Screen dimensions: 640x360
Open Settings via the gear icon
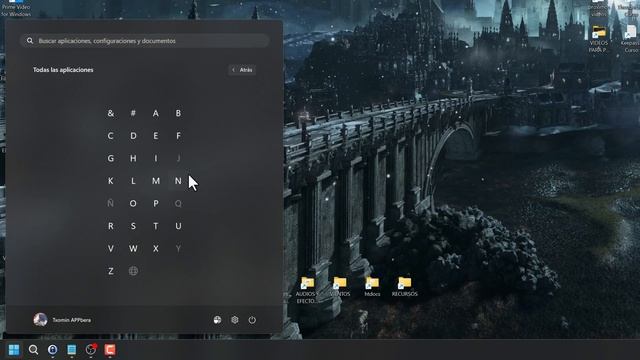pos(235,320)
